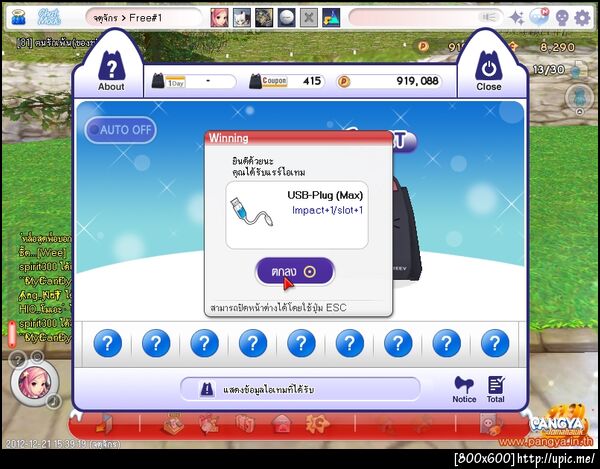This screenshot has height=469, width=600.
Task: Click the first question mark slot
Action: pyautogui.click(x=108, y=343)
